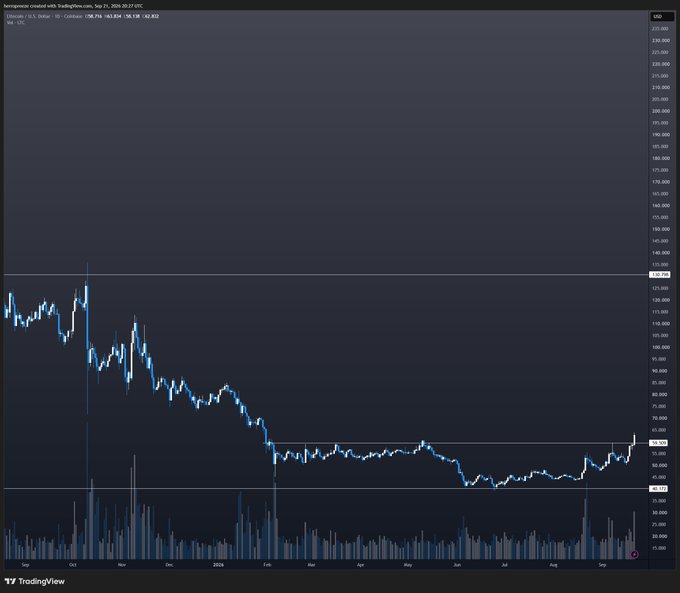Click the 200.000 price axis label

[660, 111]
